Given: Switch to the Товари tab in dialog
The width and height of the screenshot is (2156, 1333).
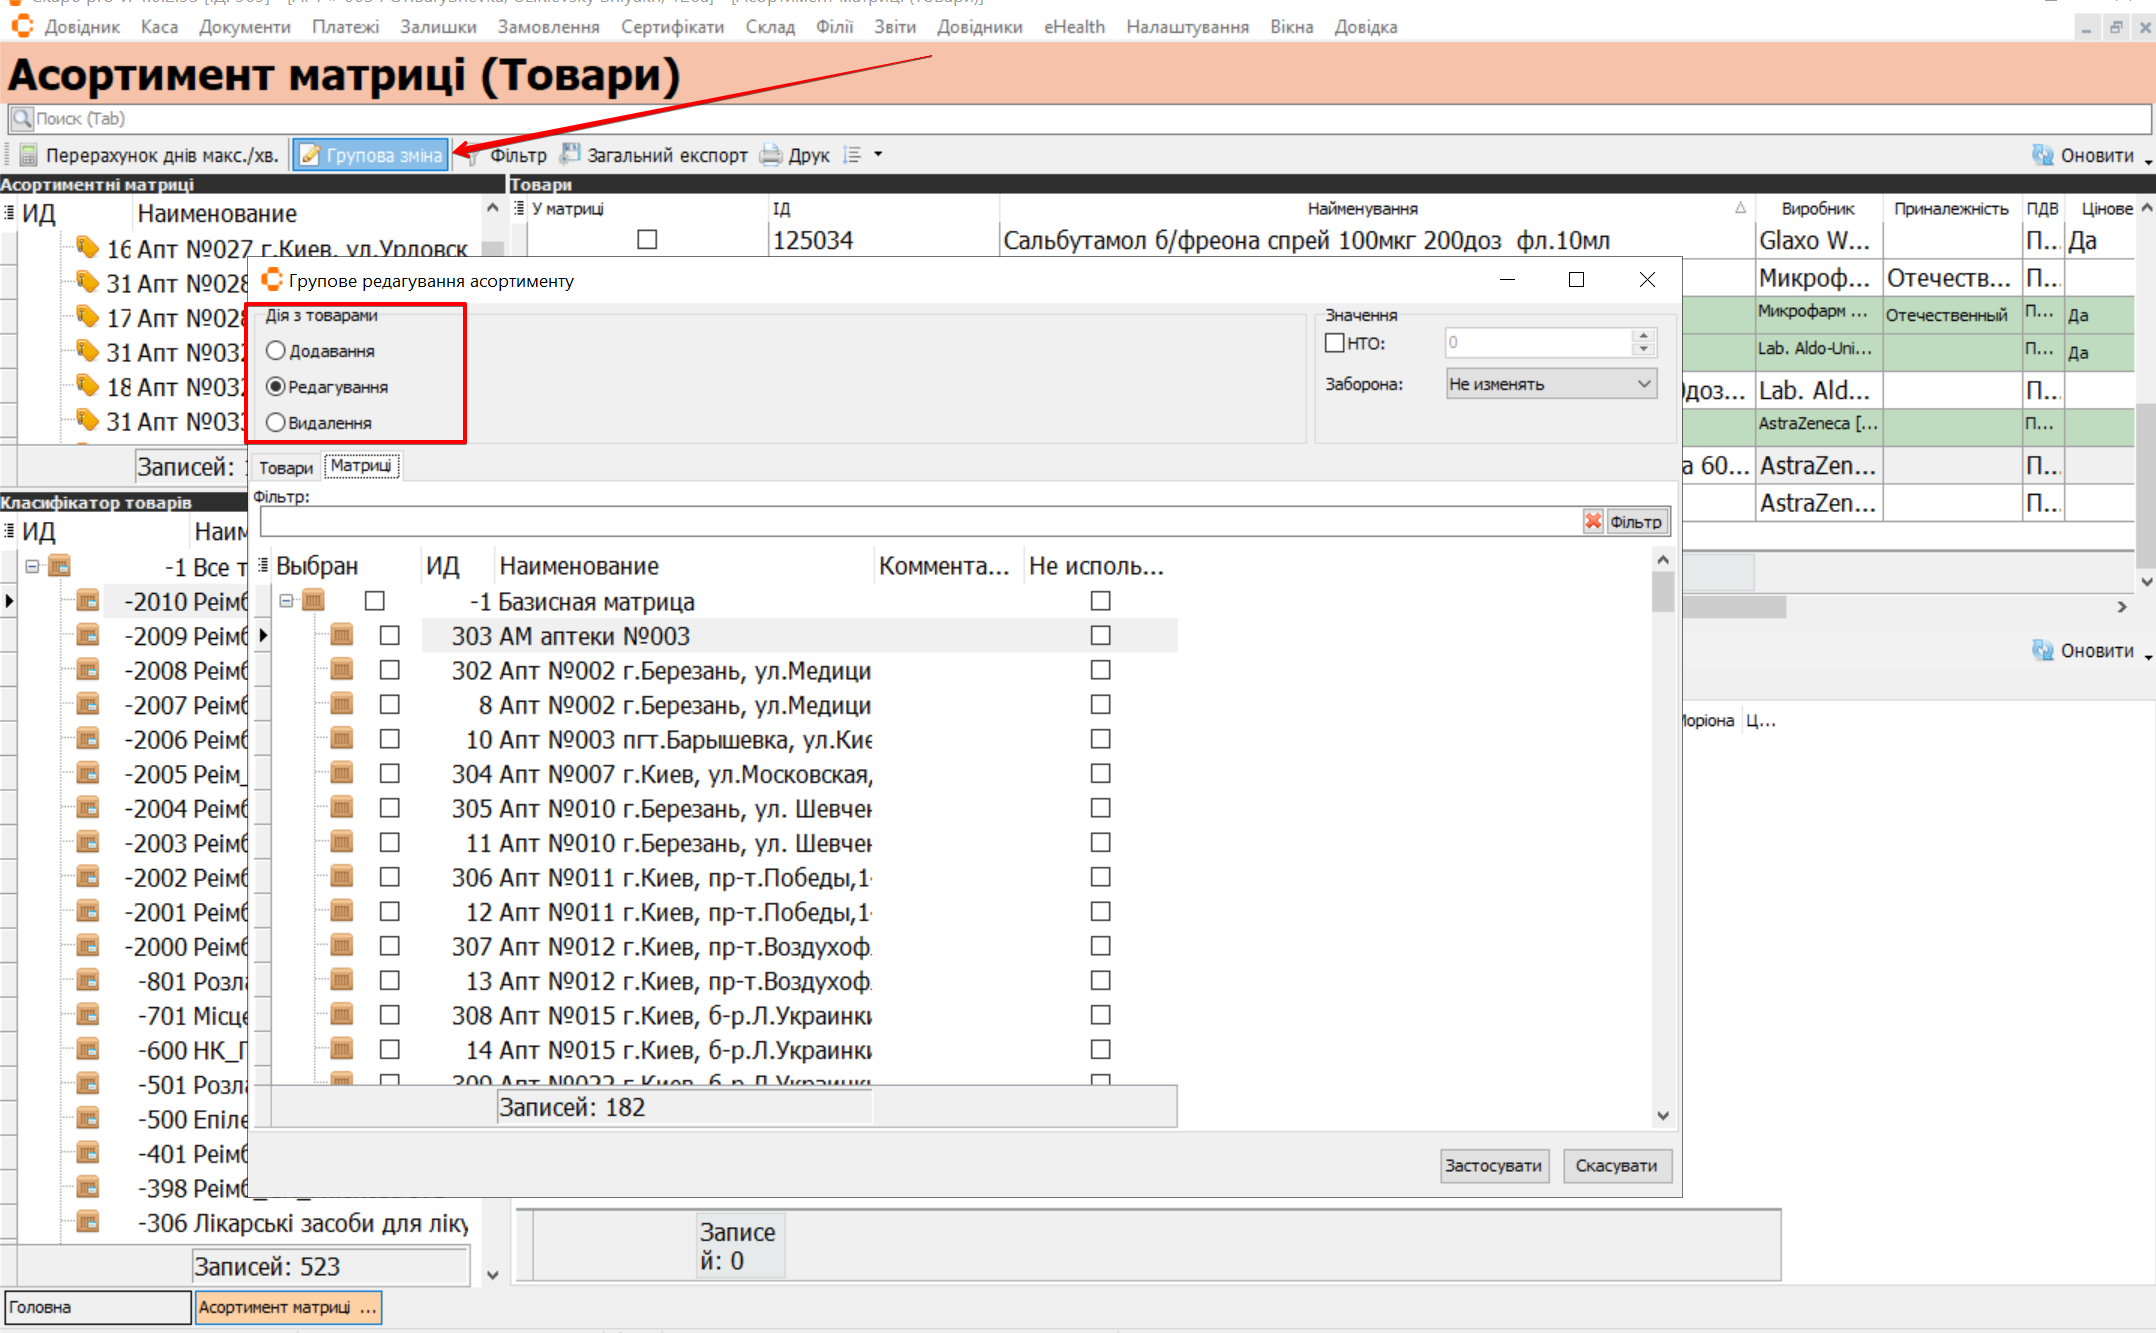Looking at the screenshot, I should [x=285, y=467].
